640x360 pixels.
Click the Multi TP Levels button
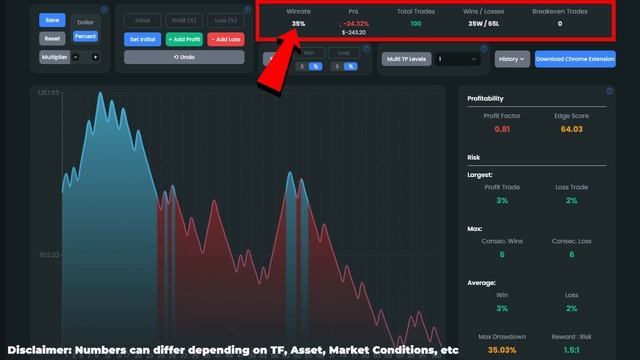406,59
